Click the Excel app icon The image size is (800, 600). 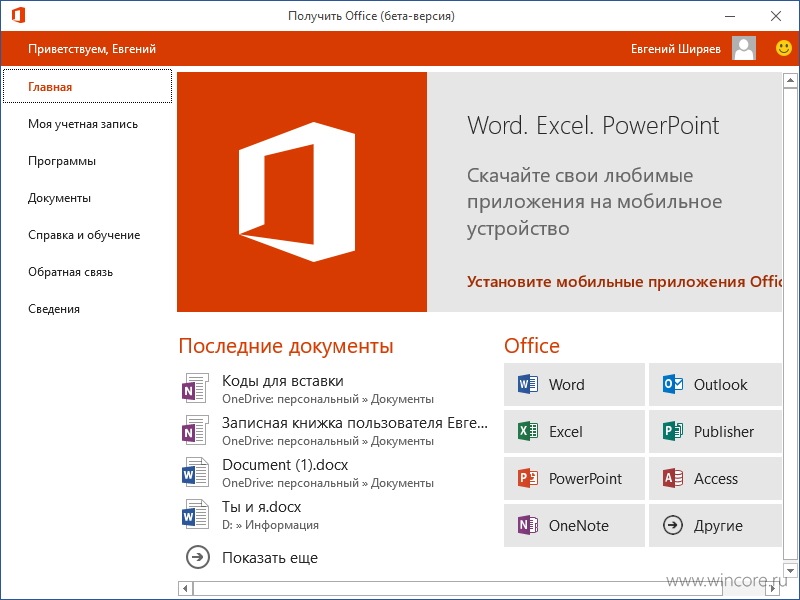pos(528,431)
